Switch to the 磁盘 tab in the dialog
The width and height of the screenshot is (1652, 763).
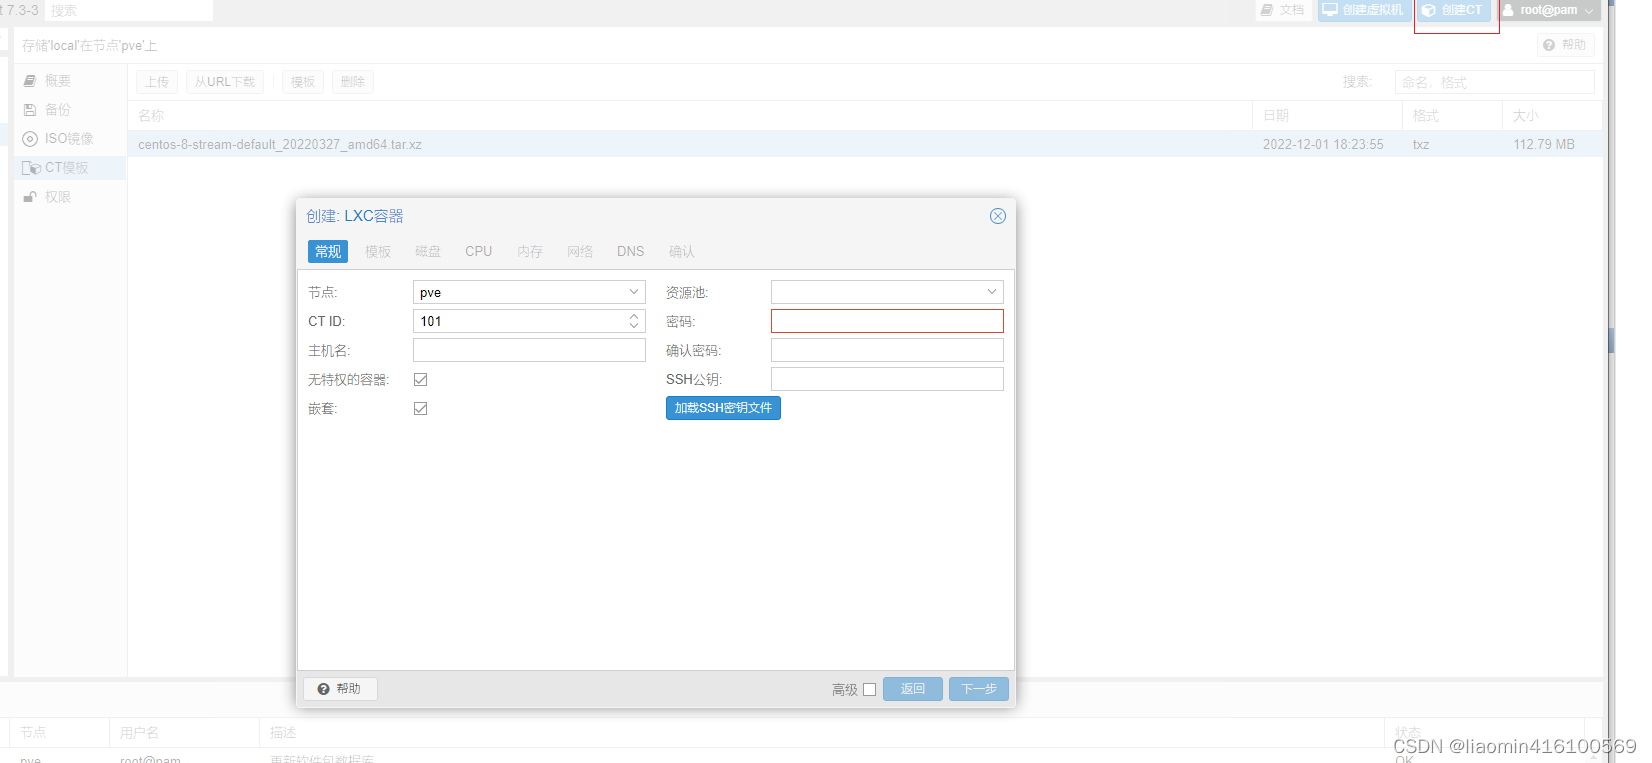(428, 251)
